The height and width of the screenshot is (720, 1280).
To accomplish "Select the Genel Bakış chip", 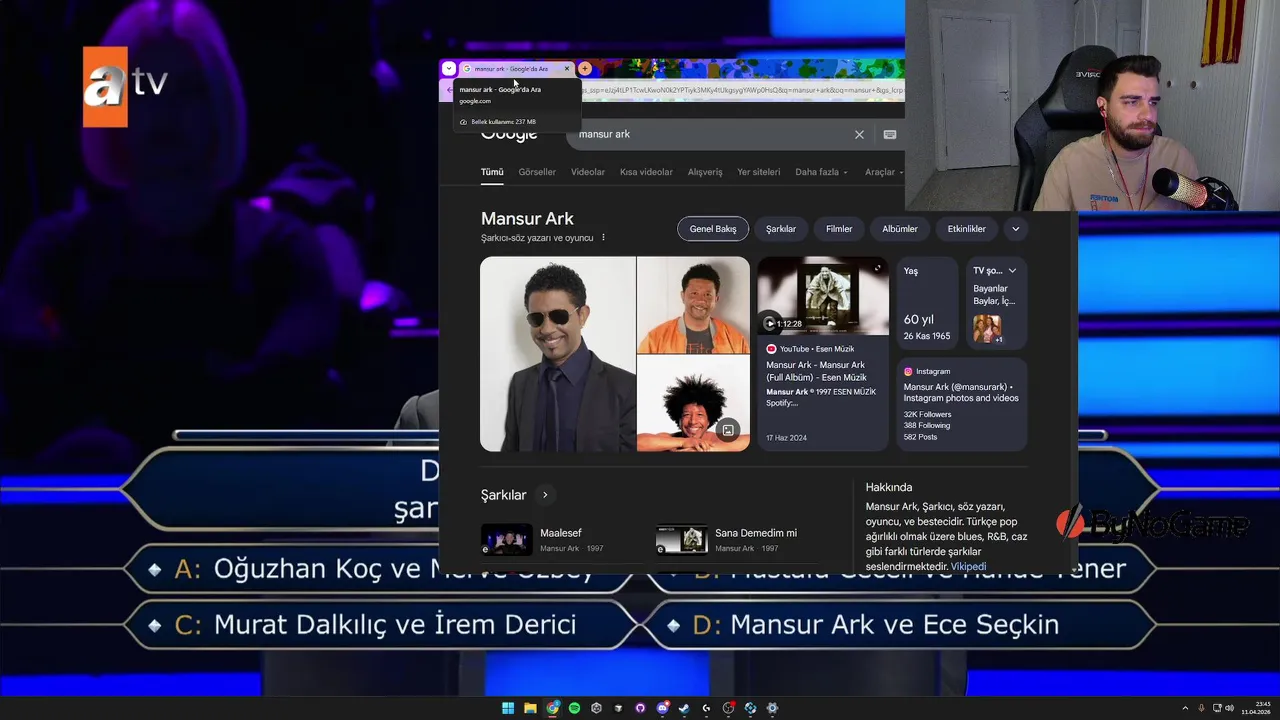I will click(x=713, y=229).
